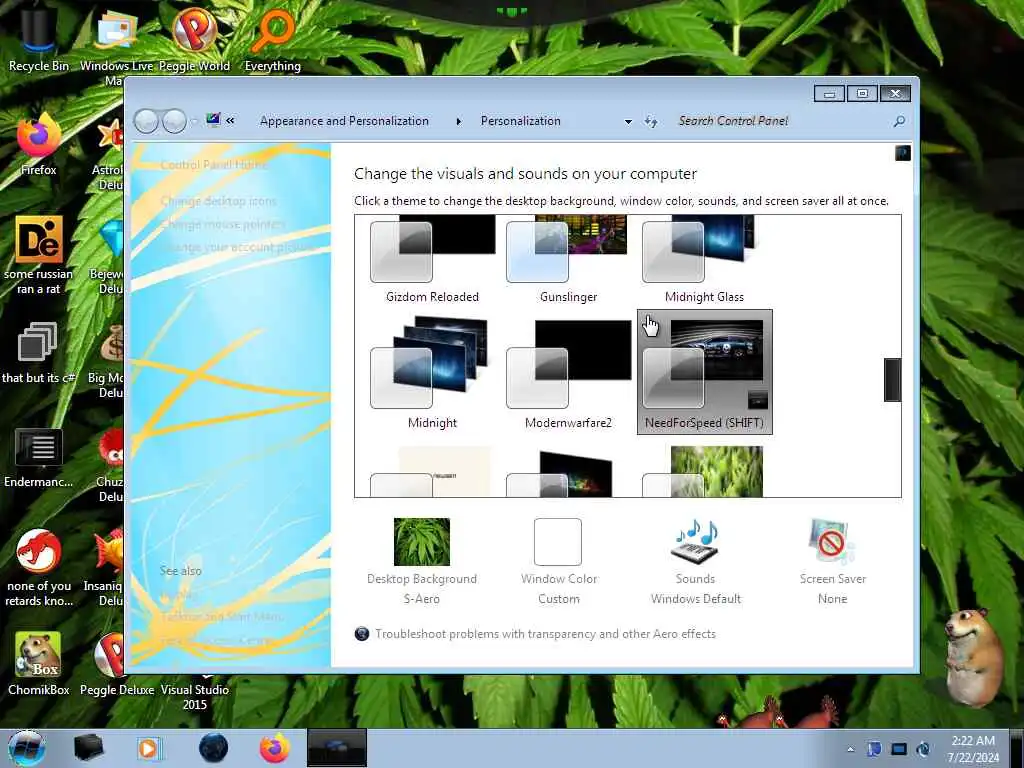Click the search magnifier icon

(x=899, y=121)
